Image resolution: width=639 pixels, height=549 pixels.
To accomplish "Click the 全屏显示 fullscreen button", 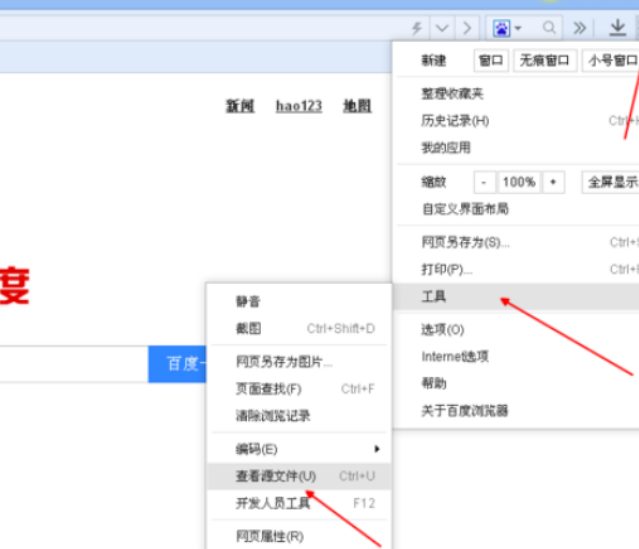I will 610,182.
